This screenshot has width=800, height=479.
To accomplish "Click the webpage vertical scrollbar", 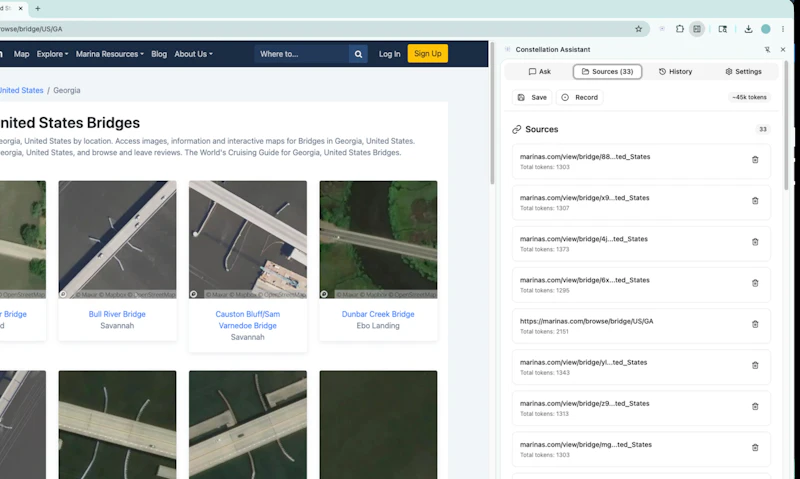I will 492,114.
